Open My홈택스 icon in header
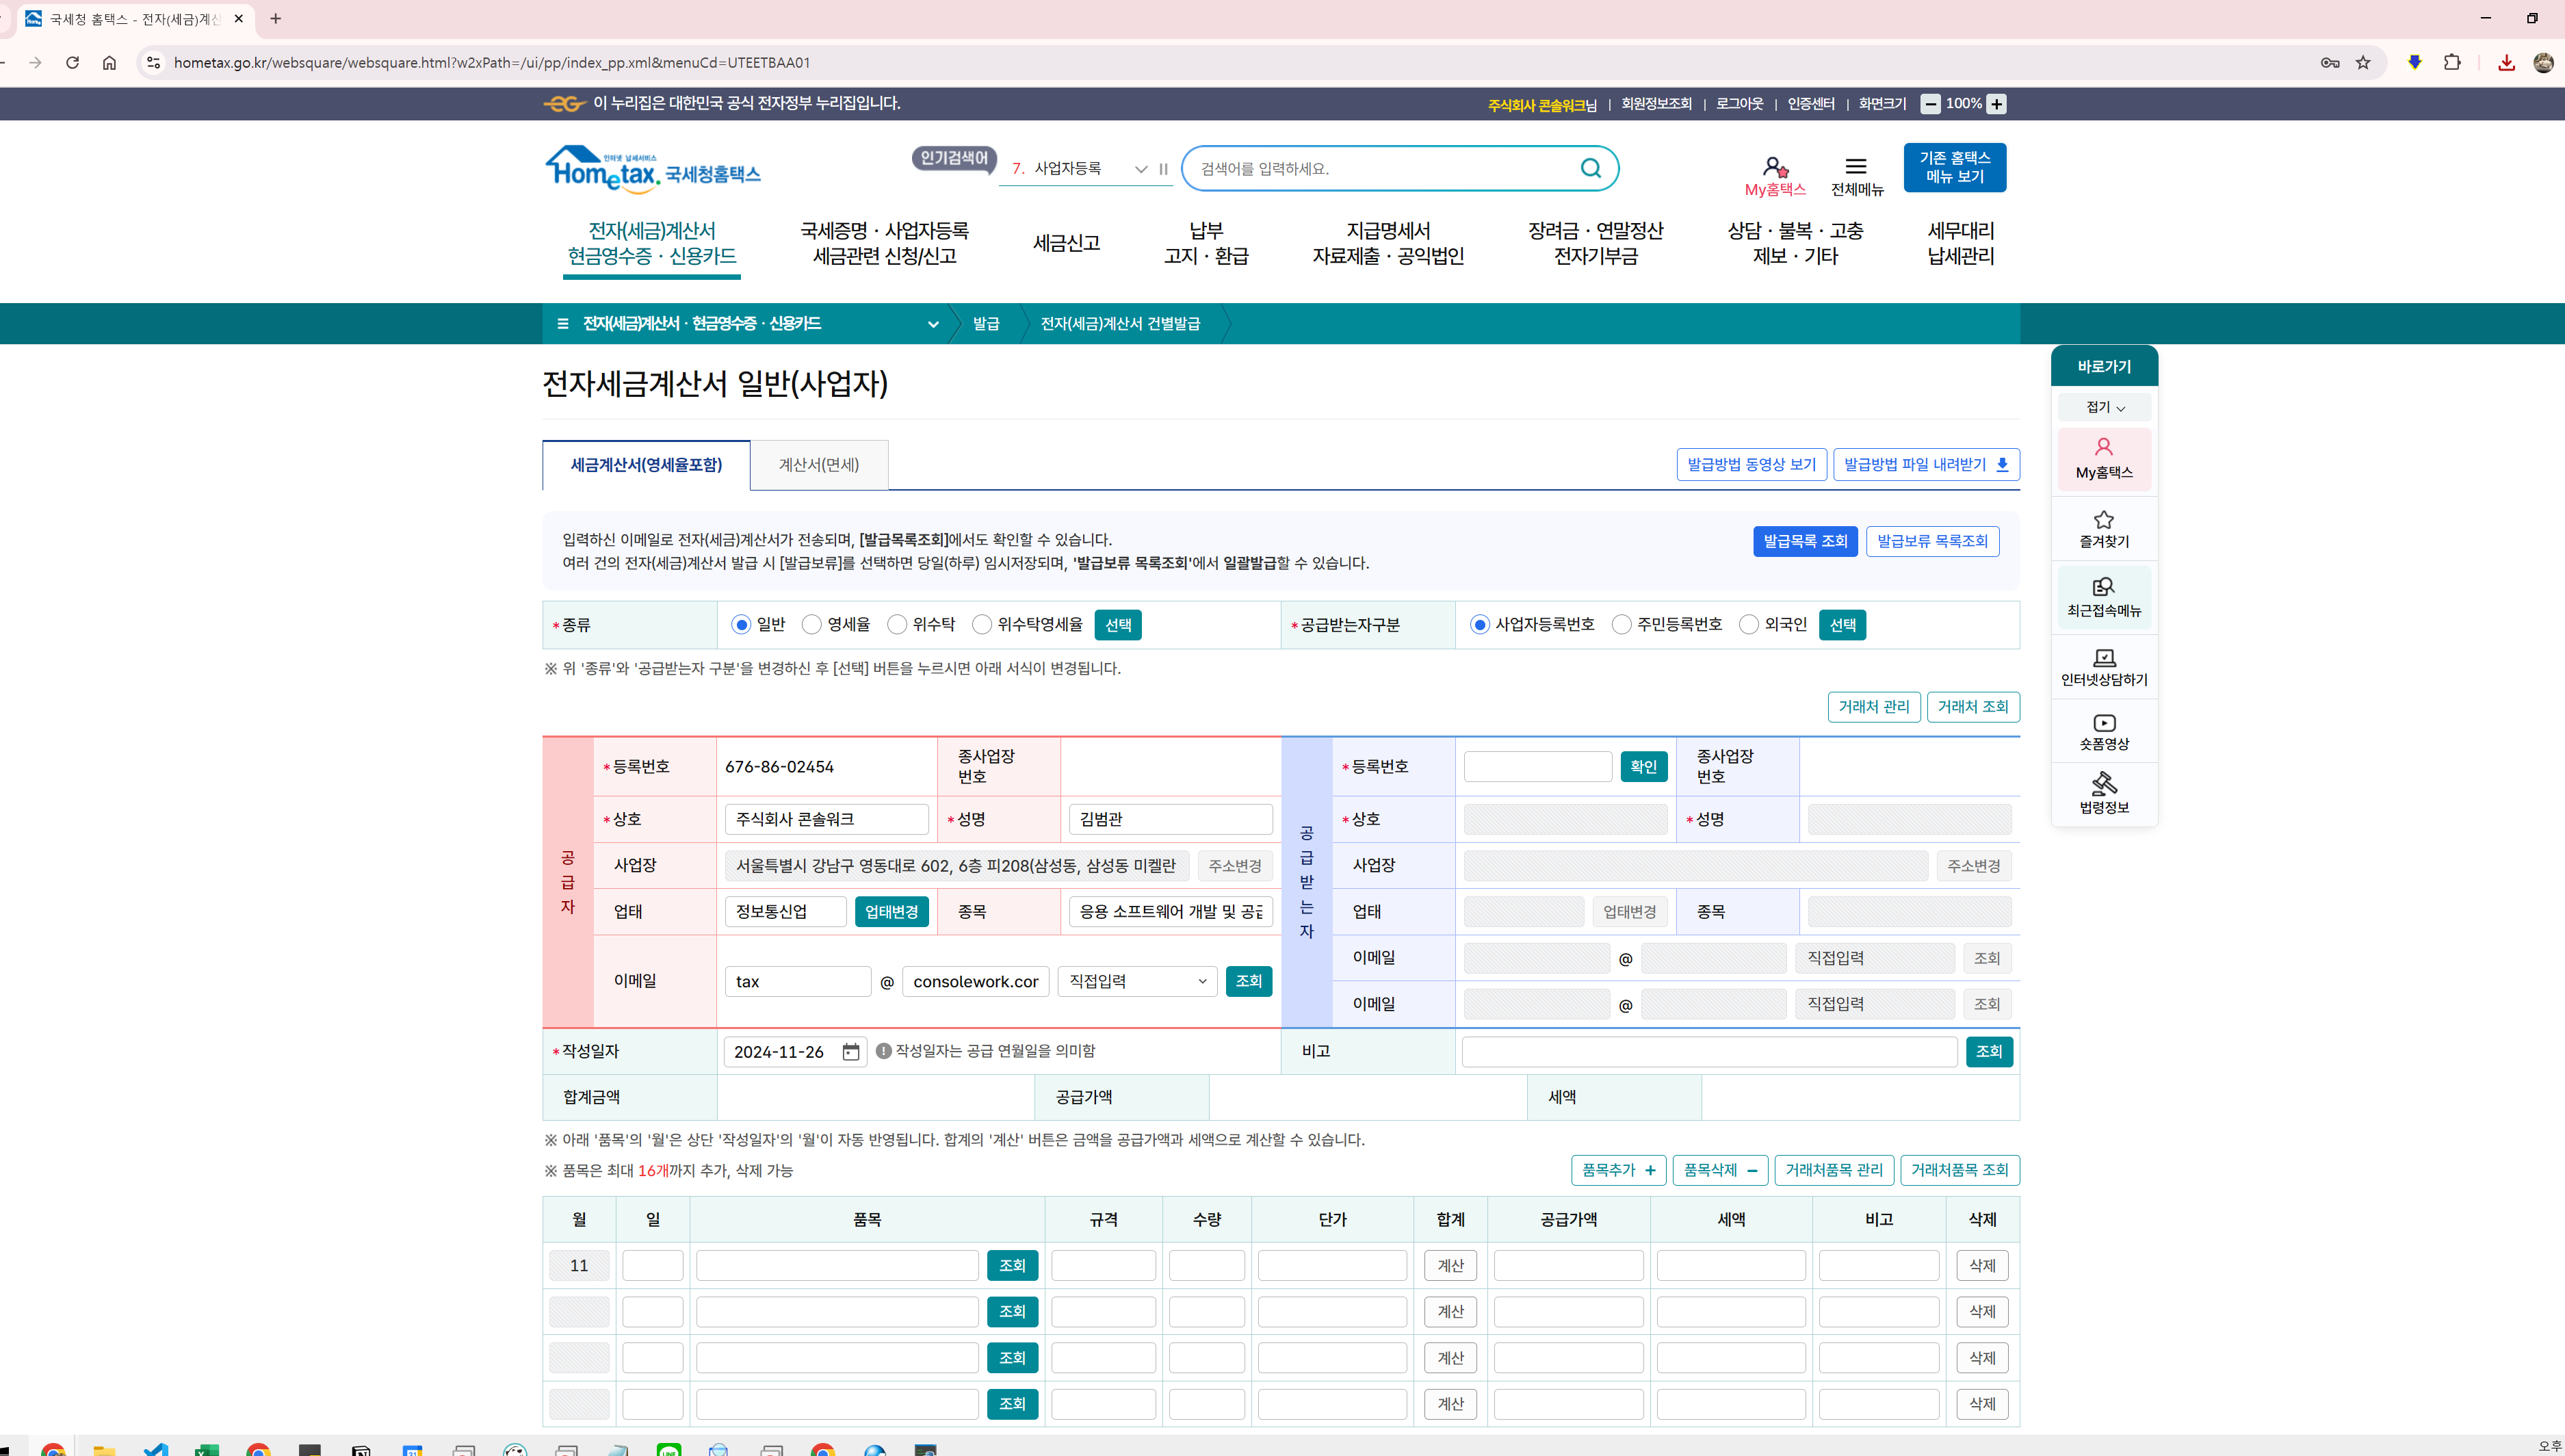Viewport: 2565px width, 1456px height. (x=1775, y=168)
